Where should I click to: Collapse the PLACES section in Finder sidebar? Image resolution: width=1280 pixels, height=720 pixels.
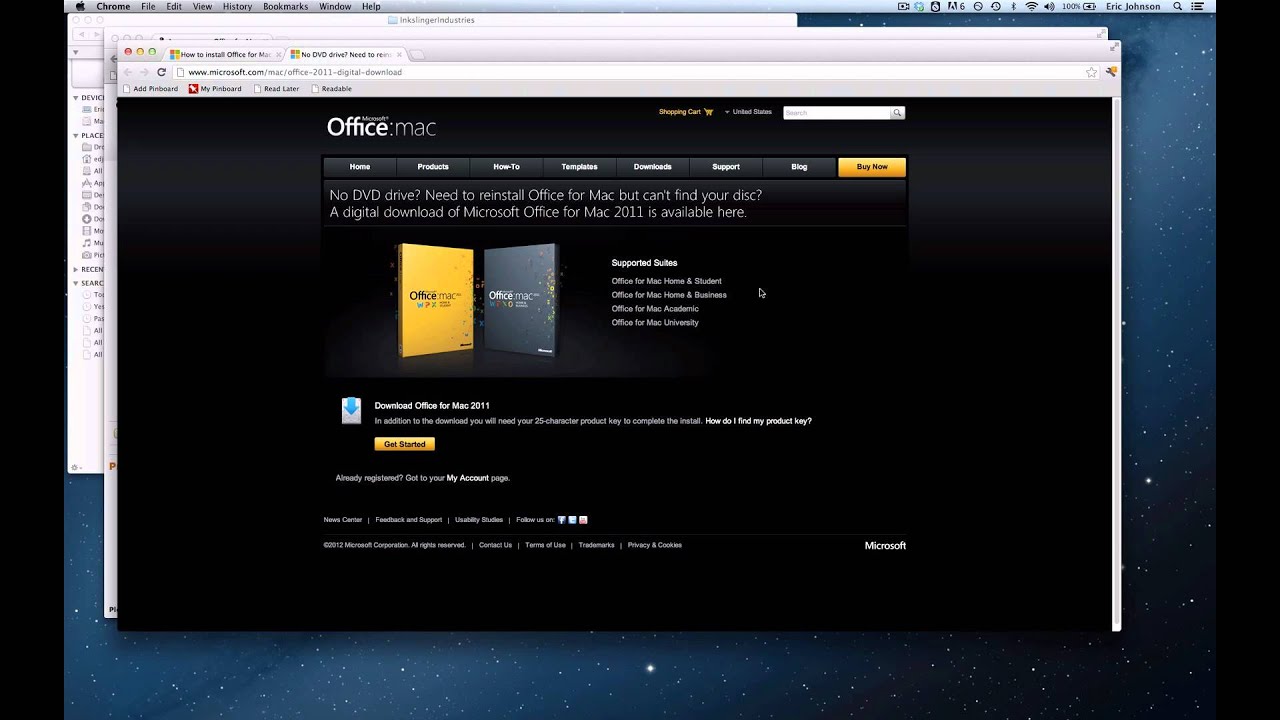pos(75,135)
